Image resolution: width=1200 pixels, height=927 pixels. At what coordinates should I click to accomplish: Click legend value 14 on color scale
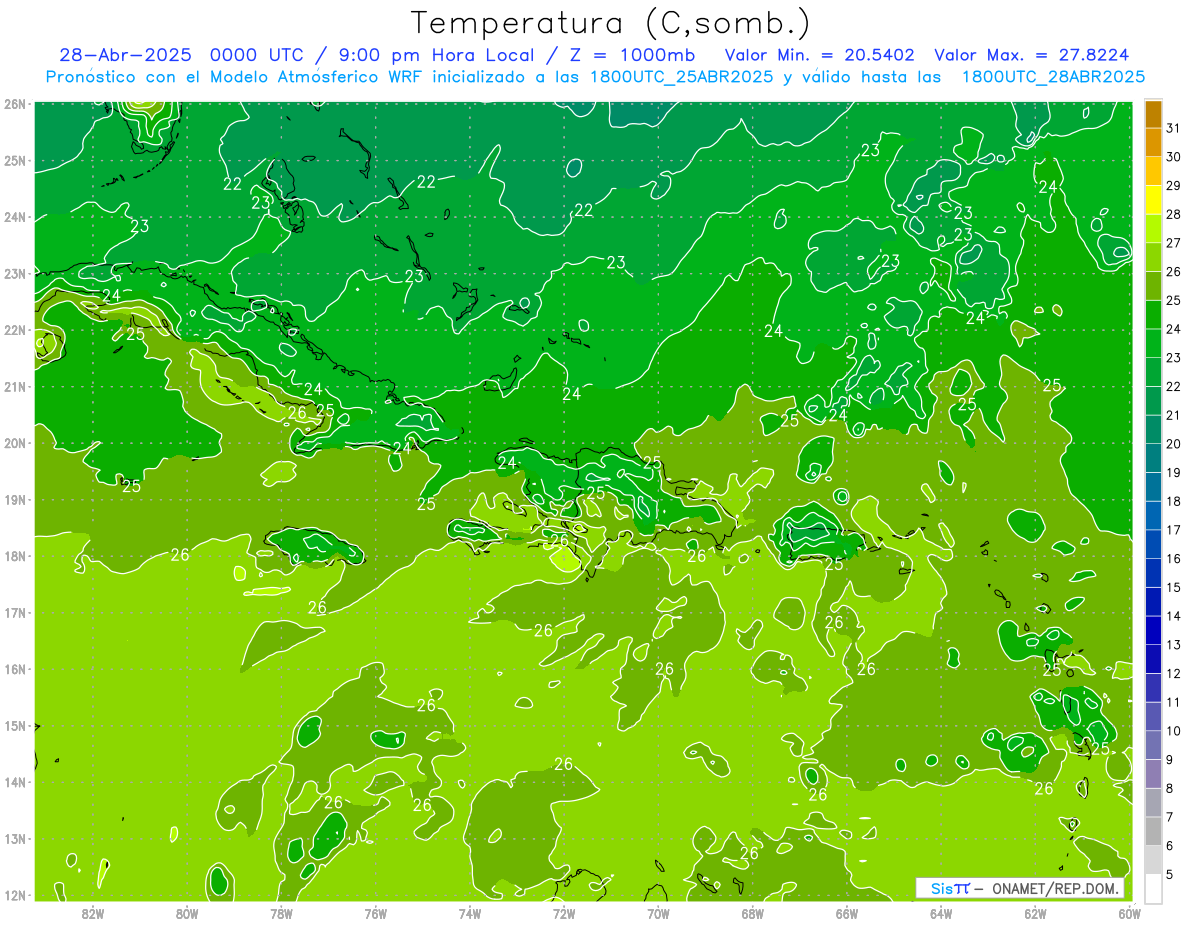coord(1173,616)
